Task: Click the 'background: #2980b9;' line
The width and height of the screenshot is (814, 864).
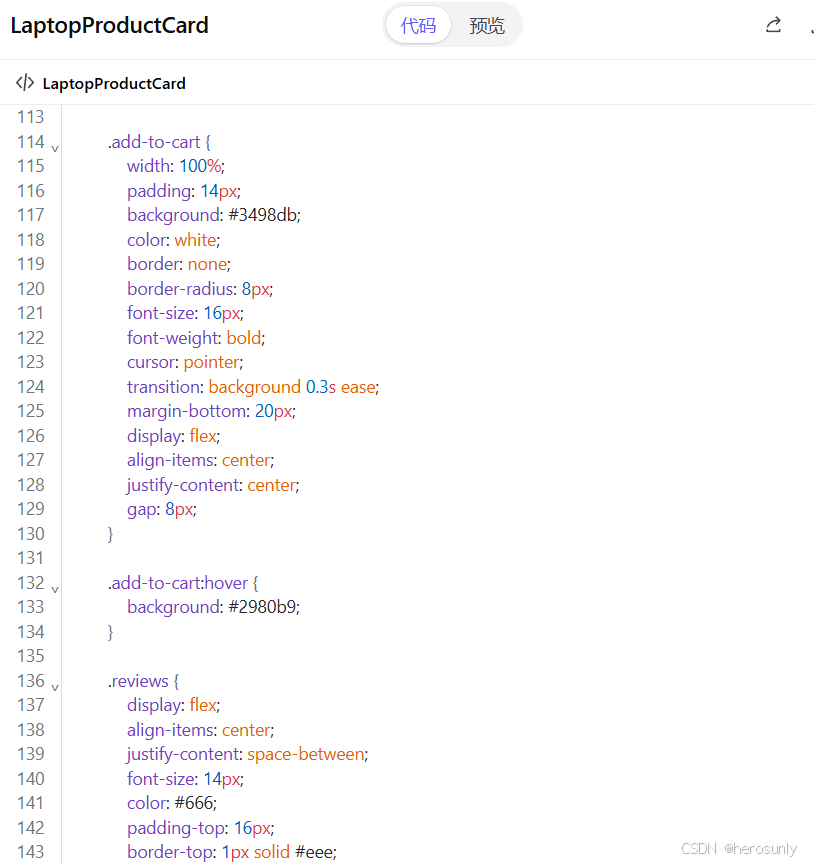Action: [214, 607]
